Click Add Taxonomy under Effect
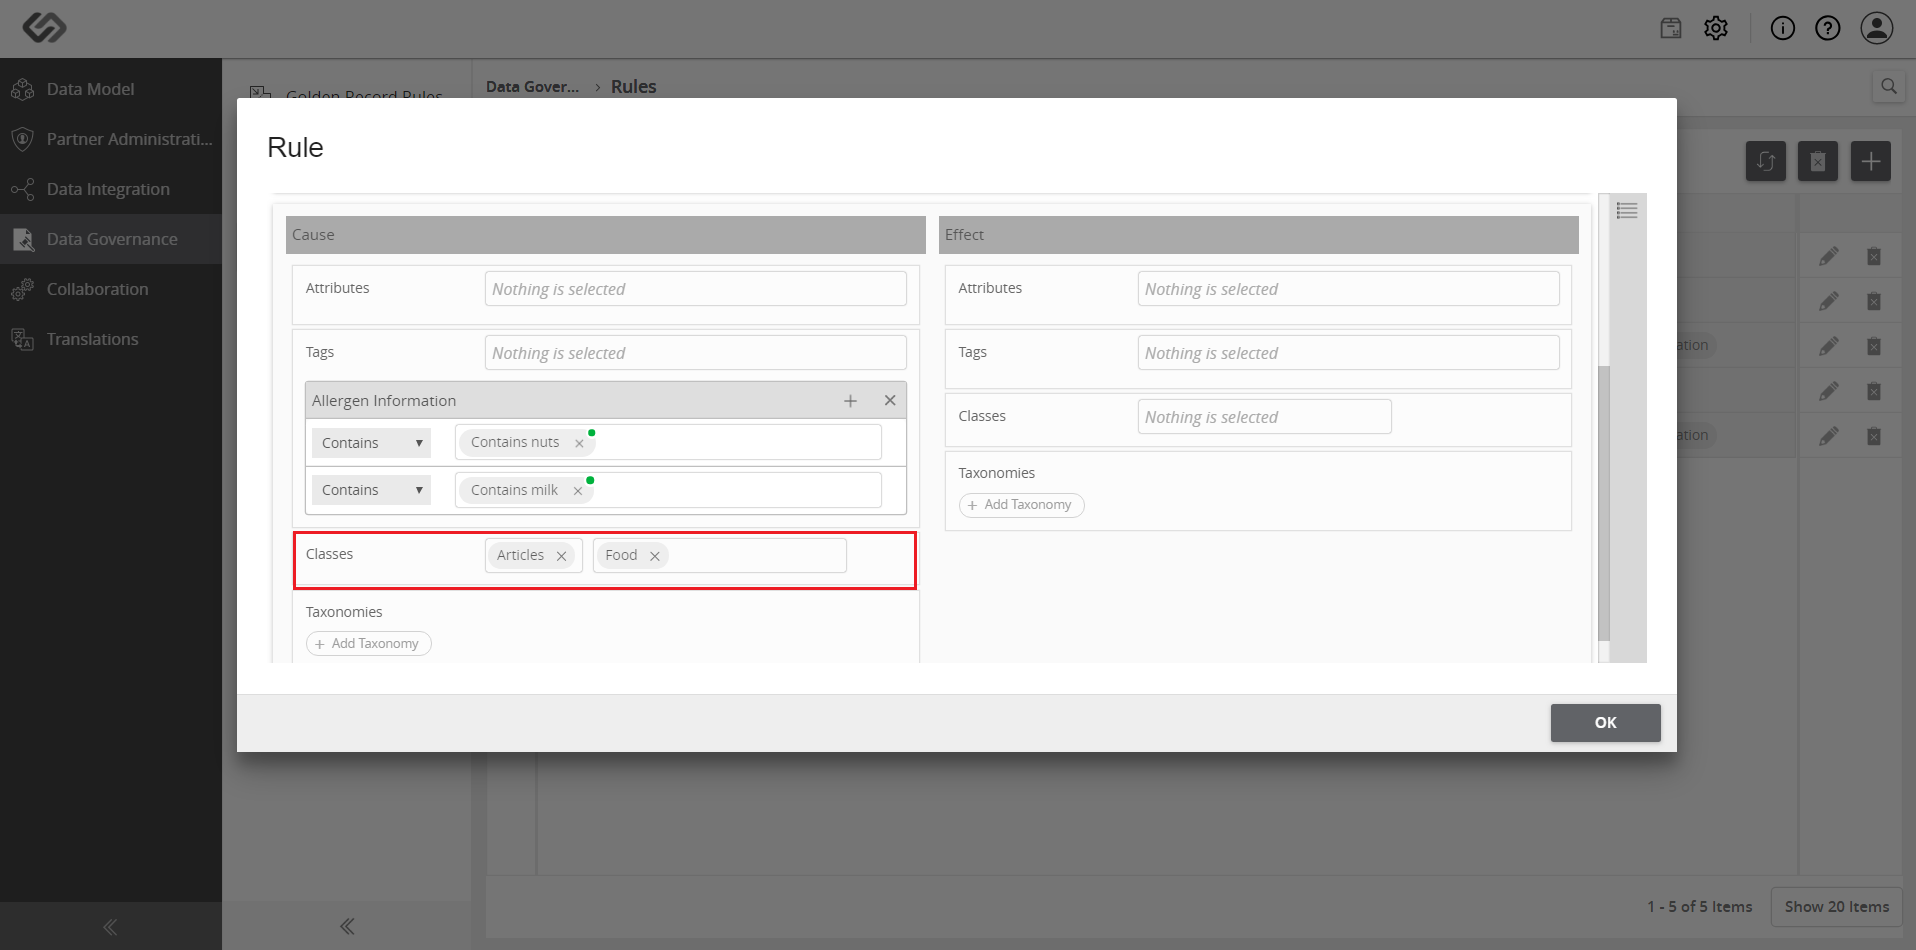 click(1021, 505)
